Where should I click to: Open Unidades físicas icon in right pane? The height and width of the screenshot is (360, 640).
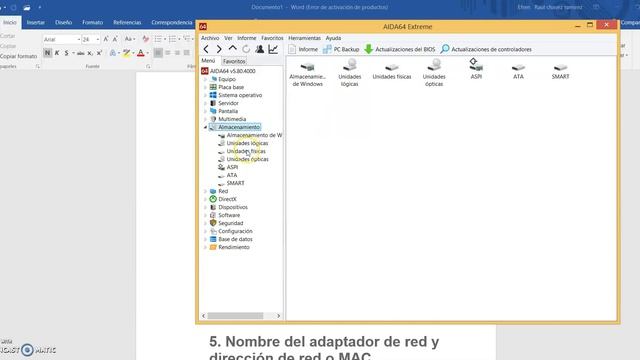[x=392, y=71]
